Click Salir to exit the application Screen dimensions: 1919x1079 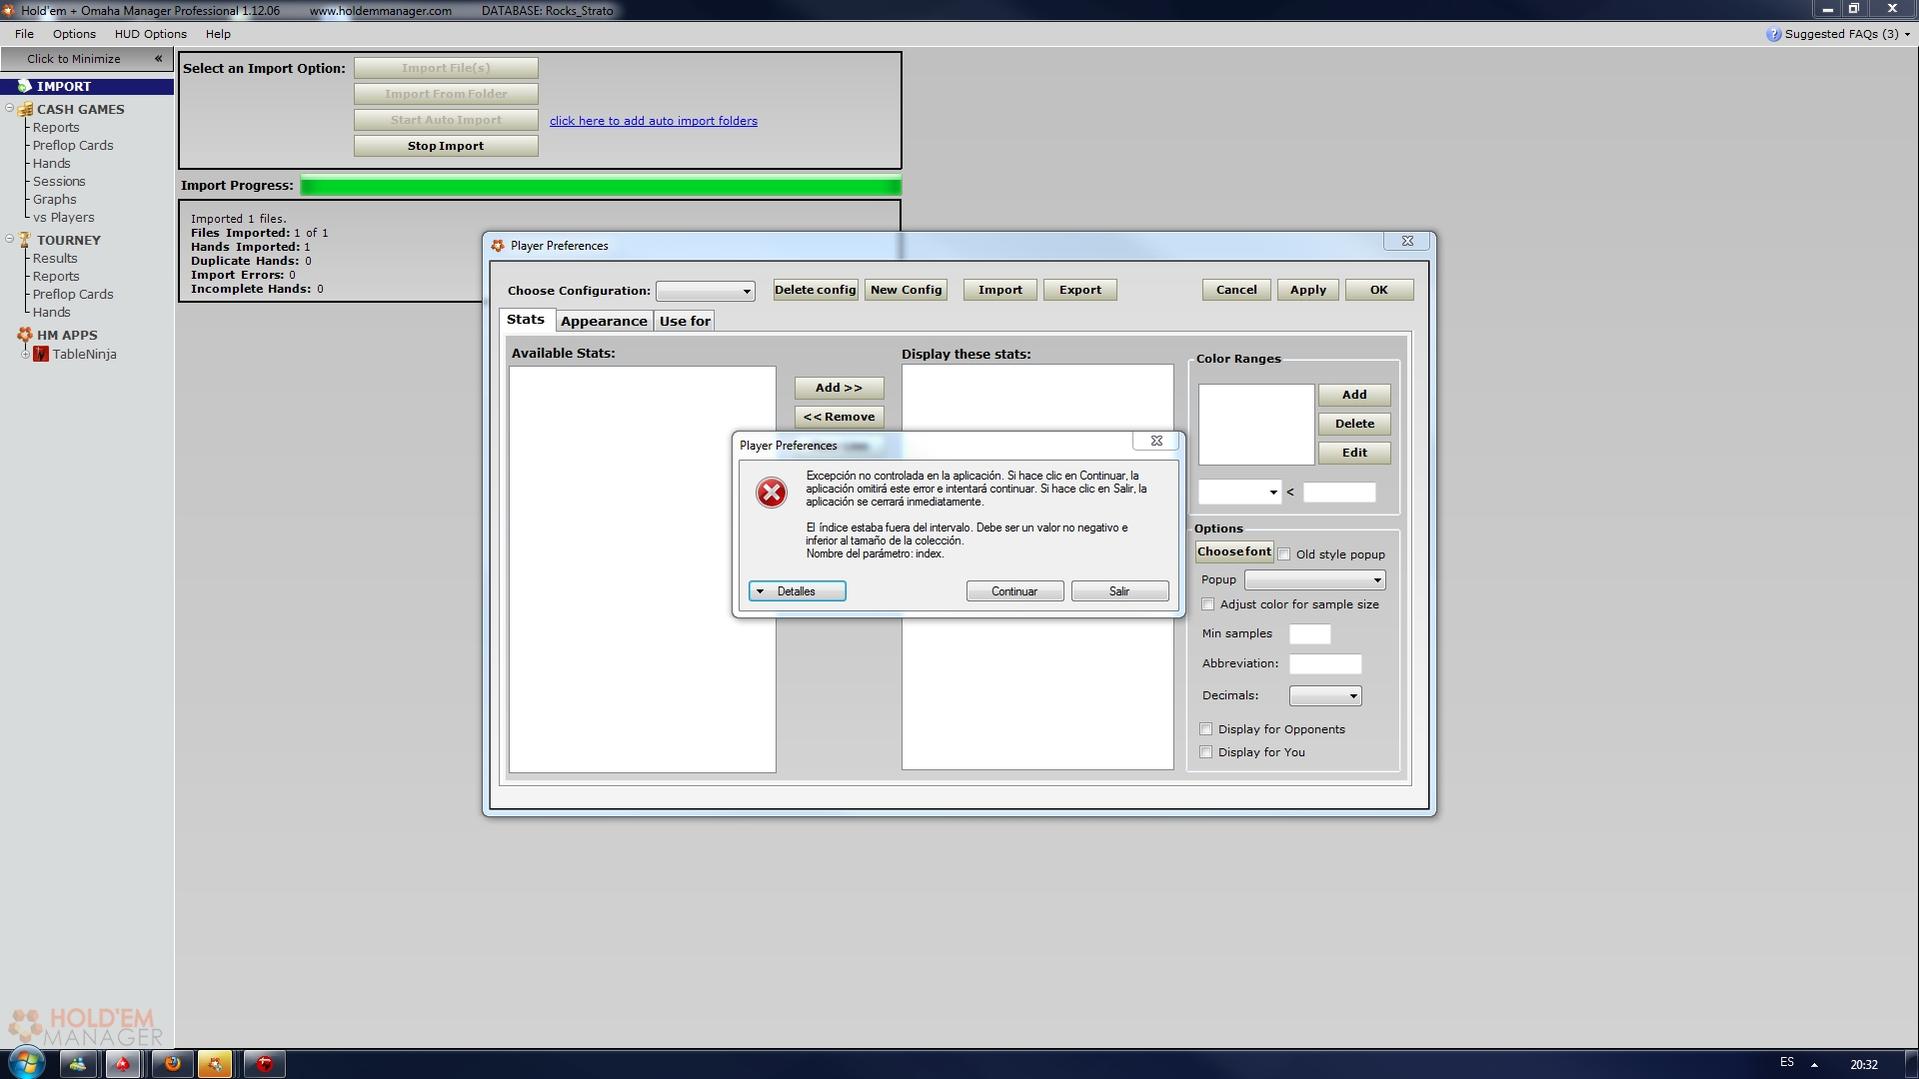coord(1119,591)
